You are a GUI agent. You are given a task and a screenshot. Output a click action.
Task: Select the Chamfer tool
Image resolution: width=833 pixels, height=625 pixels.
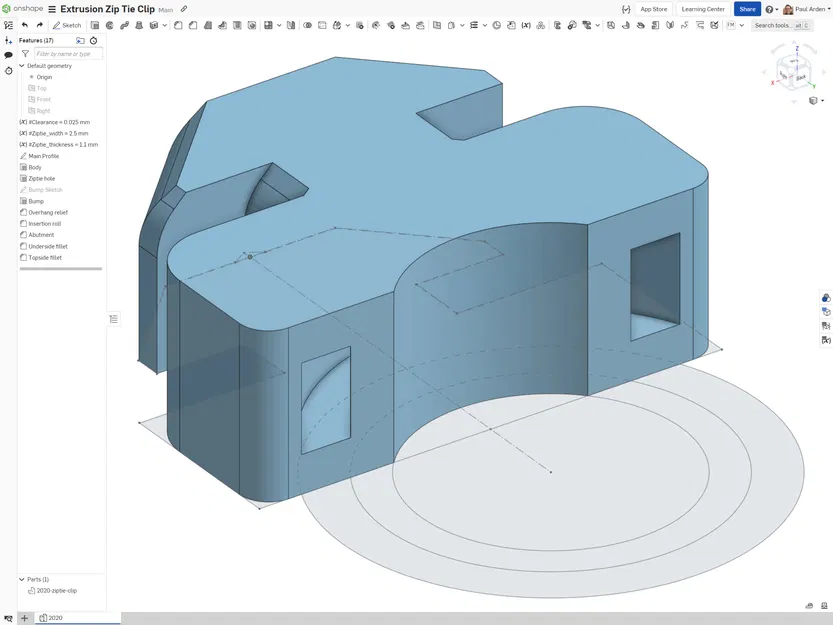point(193,25)
